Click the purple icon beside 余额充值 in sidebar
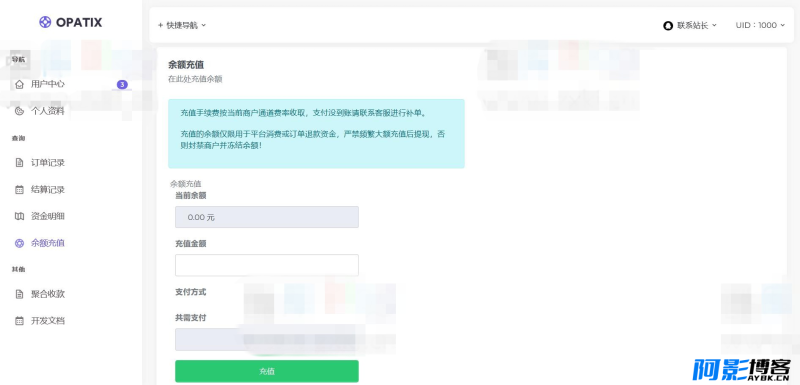This screenshot has width=800, height=385. pyautogui.click(x=19, y=243)
